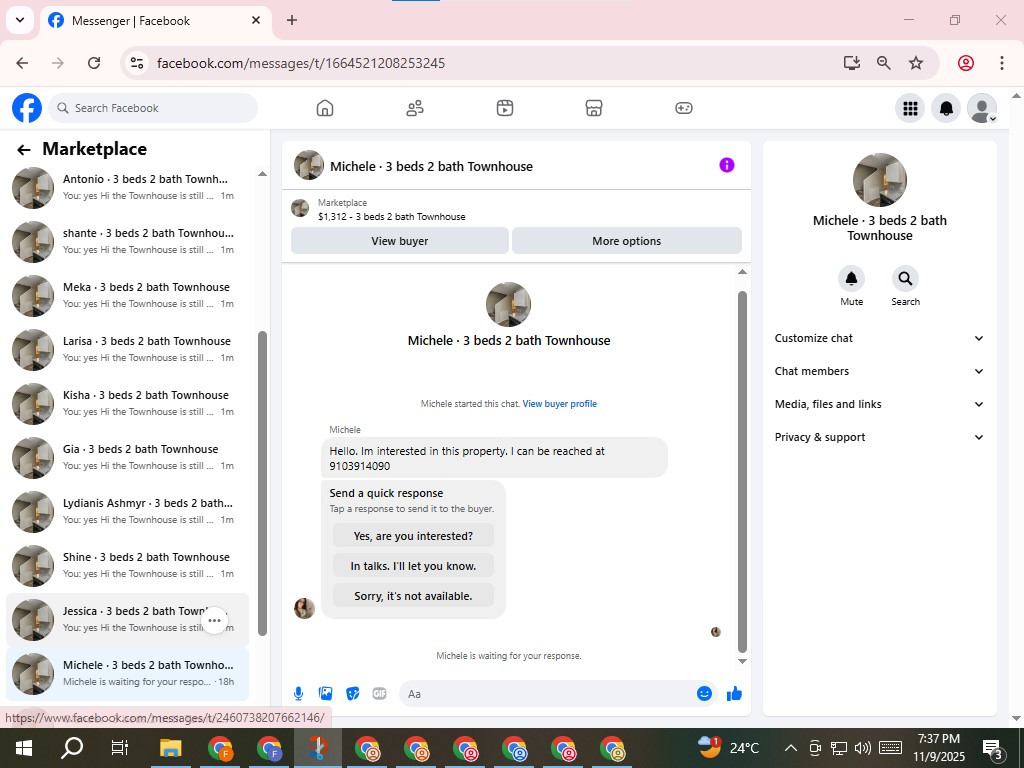The height and width of the screenshot is (768, 1024).
Task: Open shante's conversation
Action: pyautogui.click(x=127, y=242)
